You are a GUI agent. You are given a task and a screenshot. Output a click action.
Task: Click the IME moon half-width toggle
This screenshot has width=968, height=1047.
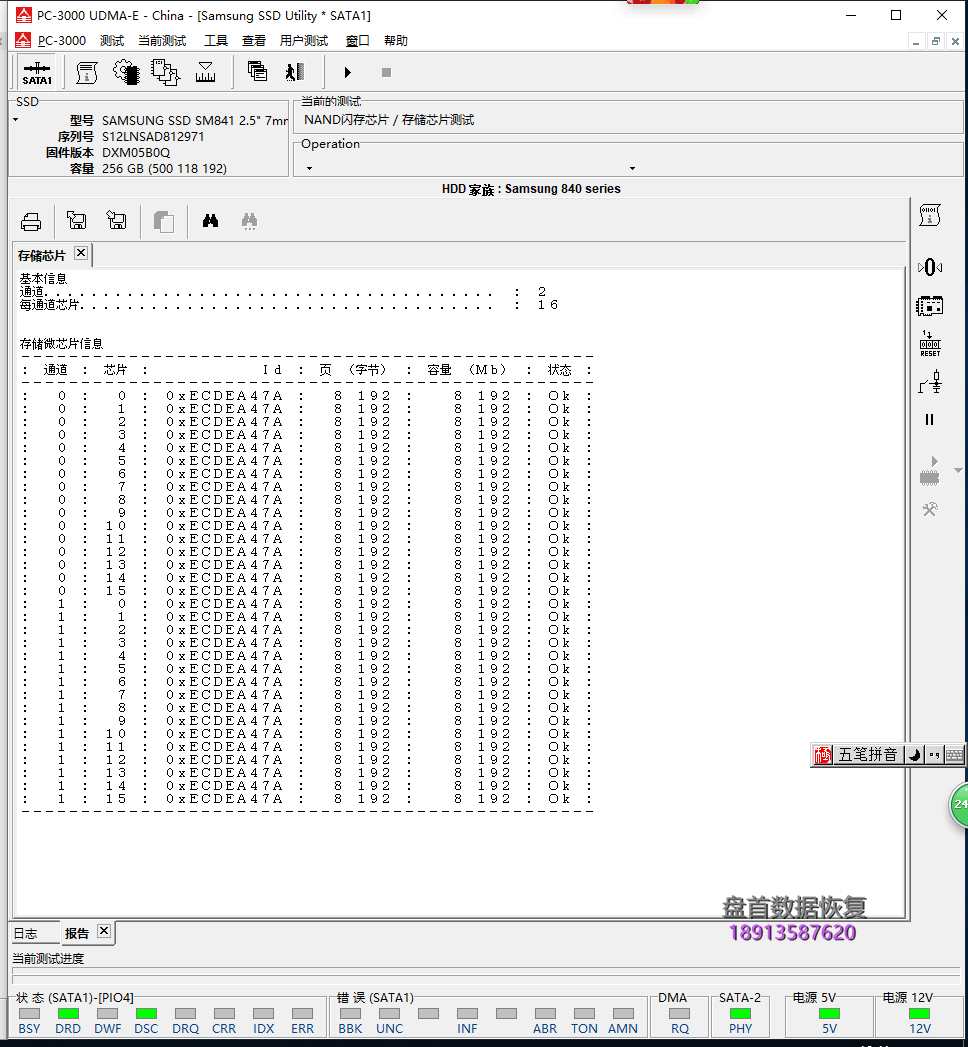tap(915, 755)
